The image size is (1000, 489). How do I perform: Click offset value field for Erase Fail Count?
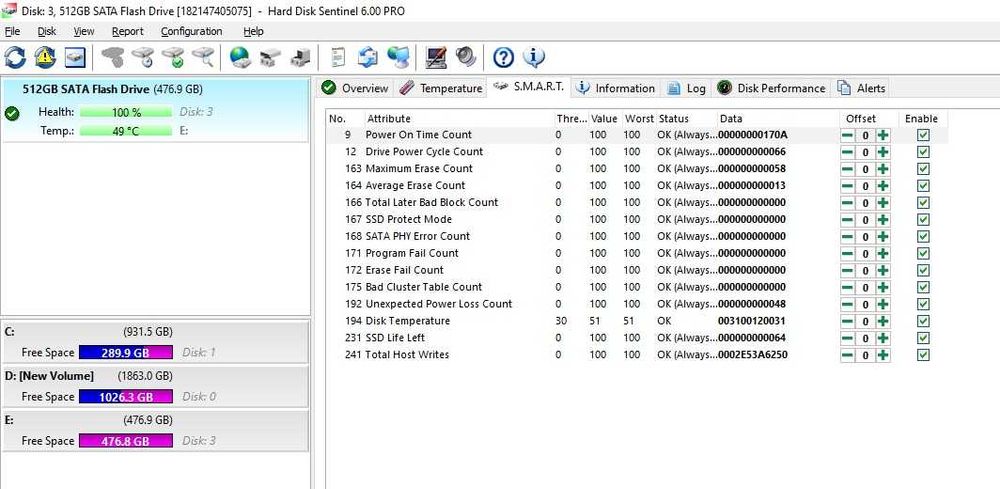click(x=865, y=270)
